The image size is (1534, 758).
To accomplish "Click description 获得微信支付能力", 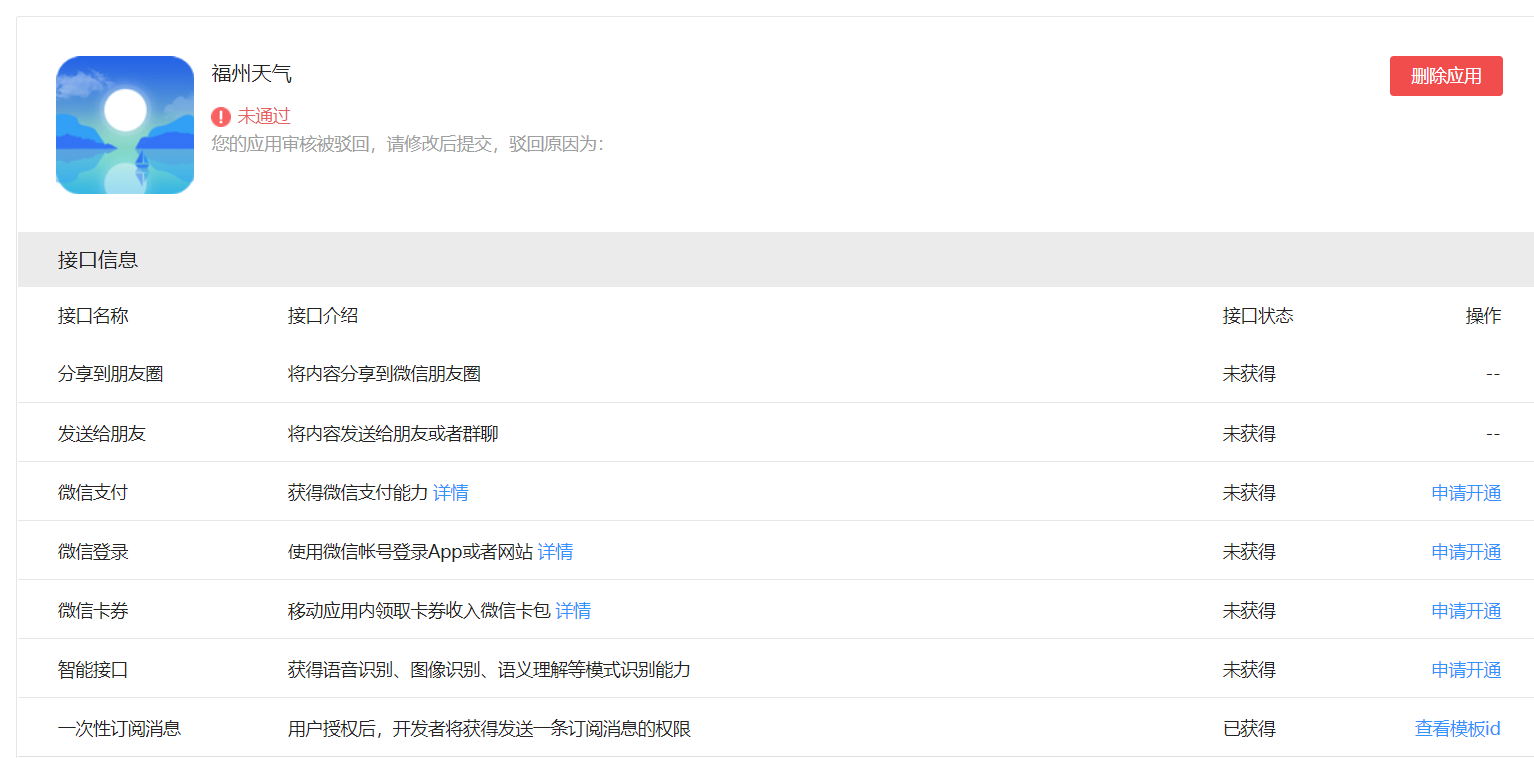I will (x=358, y=493).
